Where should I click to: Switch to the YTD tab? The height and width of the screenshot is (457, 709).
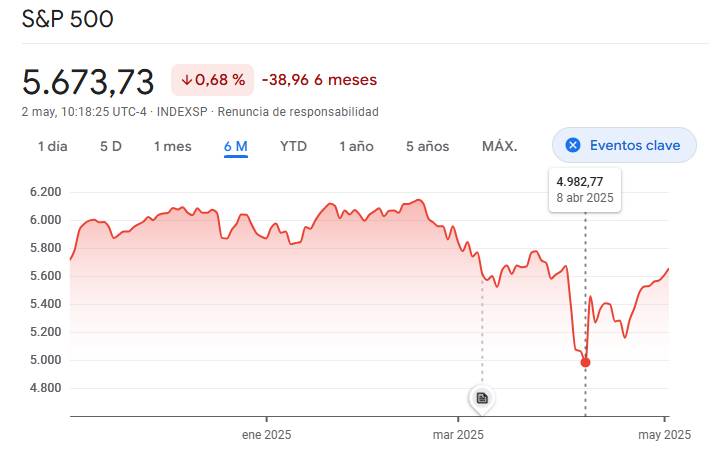pyautogui.click(x=293, y=147)
